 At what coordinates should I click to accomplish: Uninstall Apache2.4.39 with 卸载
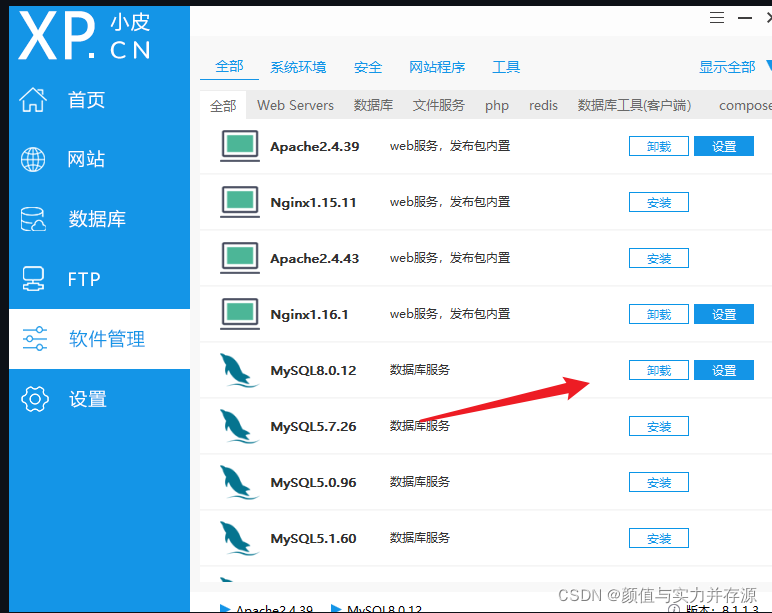coord(659,146)
